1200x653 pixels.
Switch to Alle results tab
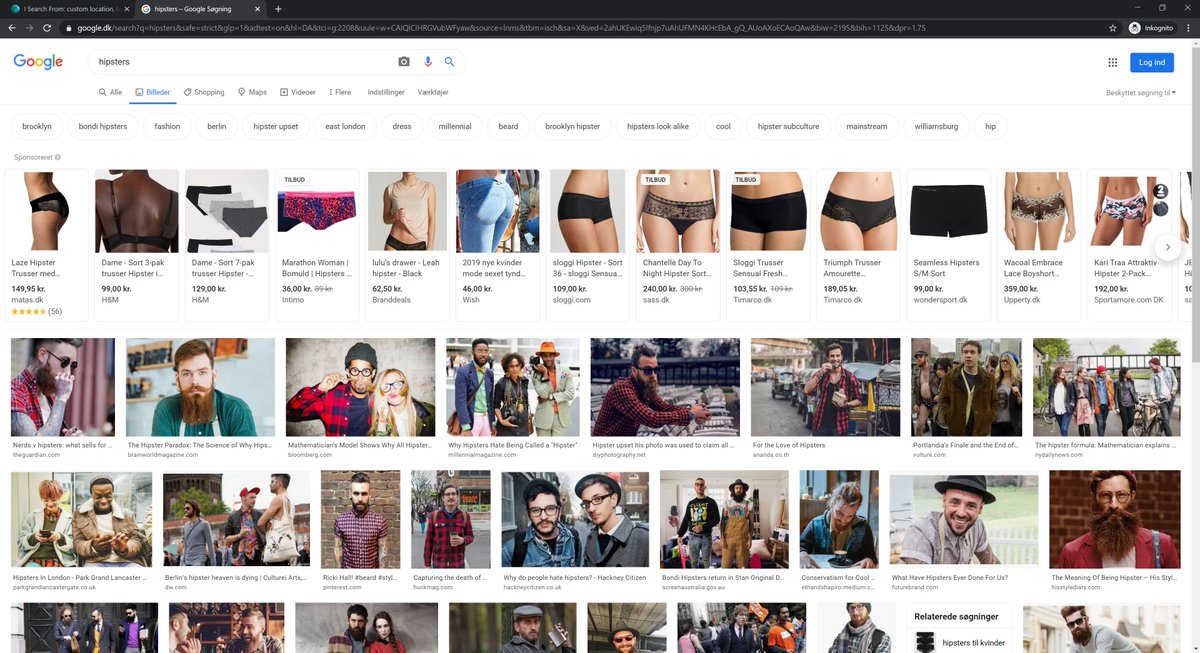tap(110, 92)
